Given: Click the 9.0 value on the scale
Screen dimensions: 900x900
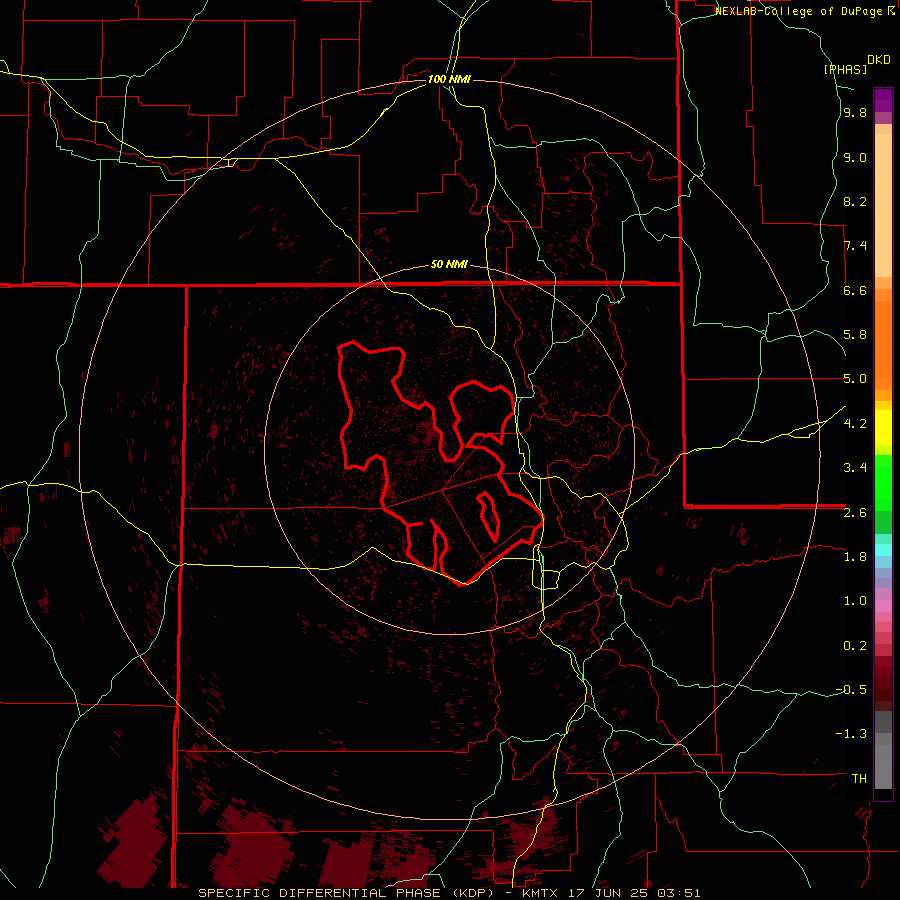Looking at the screenshot, I should pyautogui.click(x=855, y=157).
